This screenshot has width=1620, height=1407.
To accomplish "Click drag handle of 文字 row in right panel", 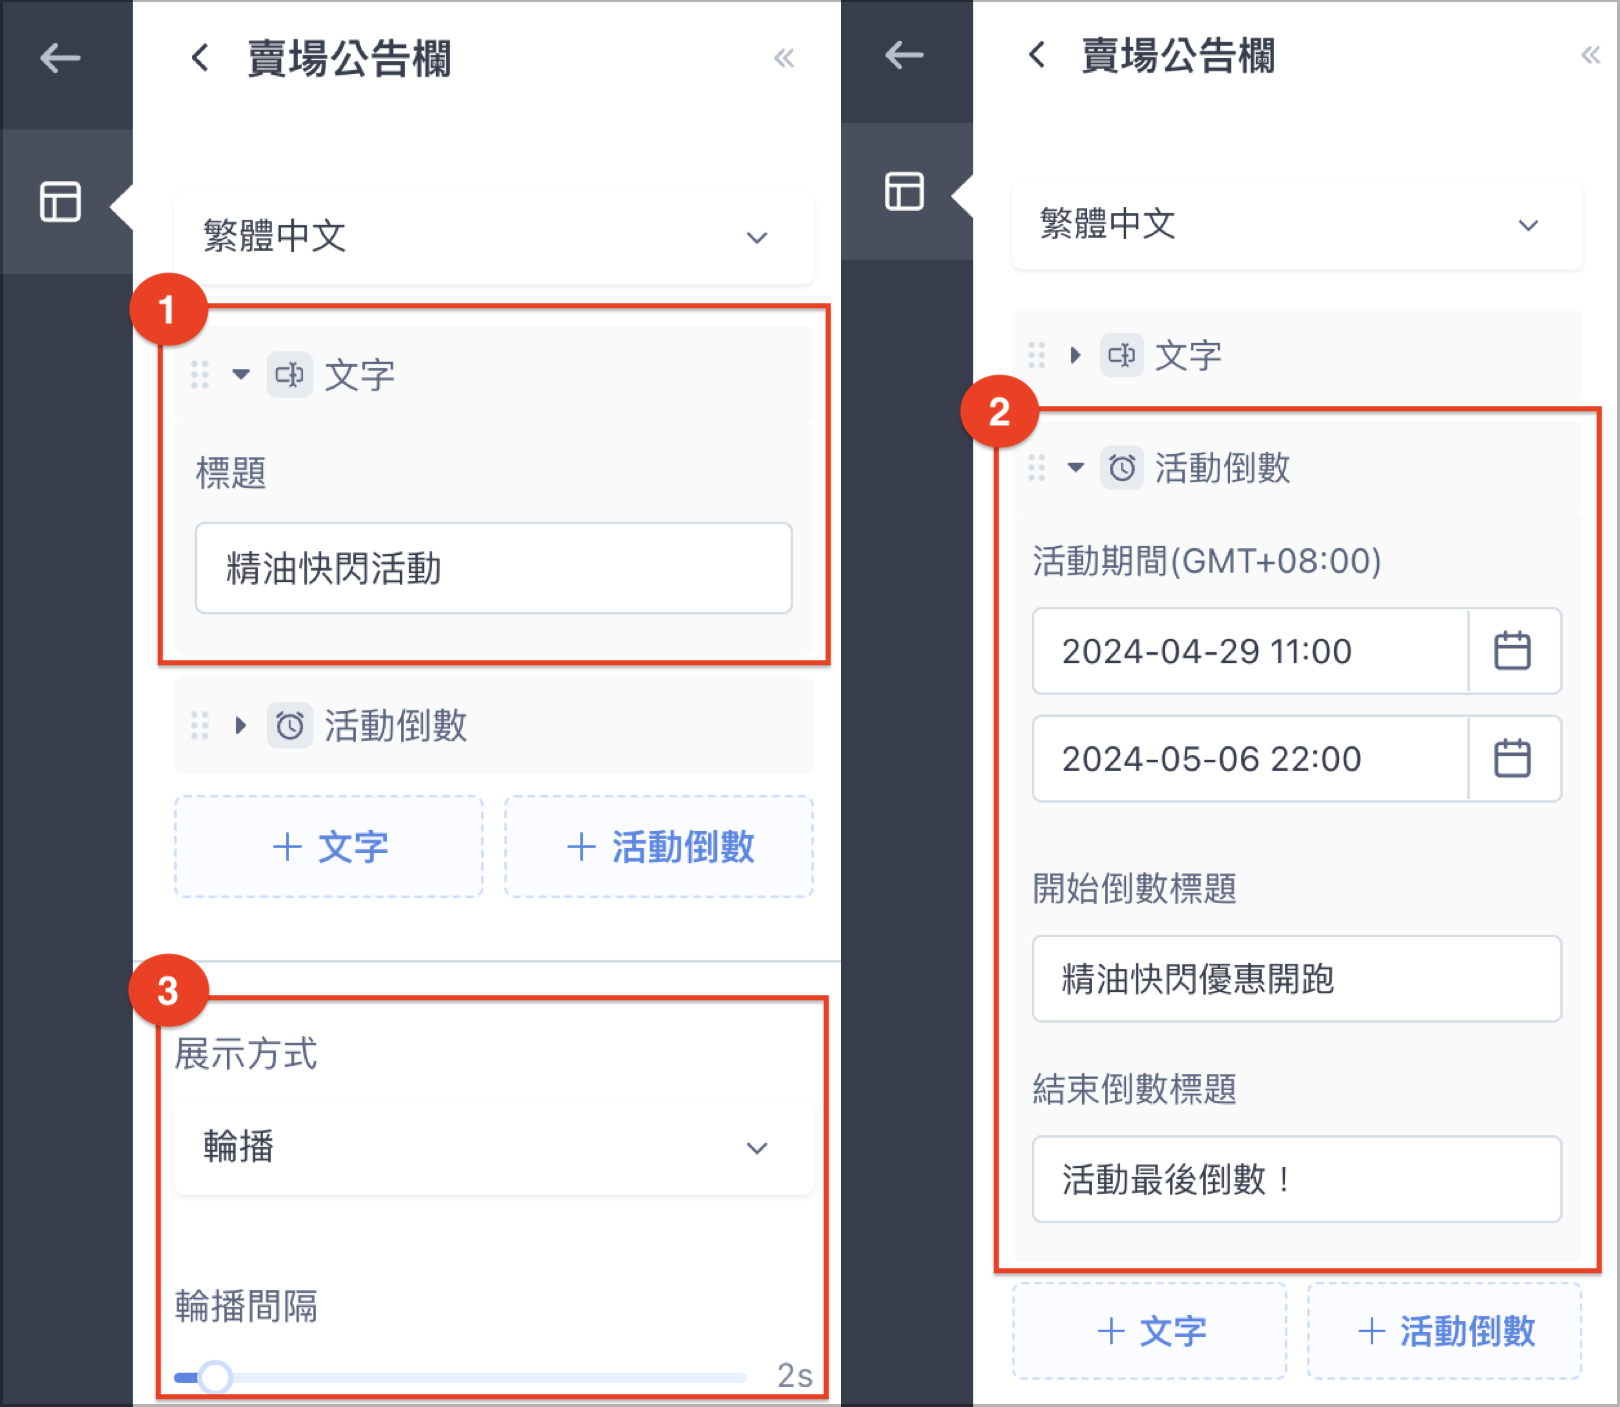I will point(1036,355).
